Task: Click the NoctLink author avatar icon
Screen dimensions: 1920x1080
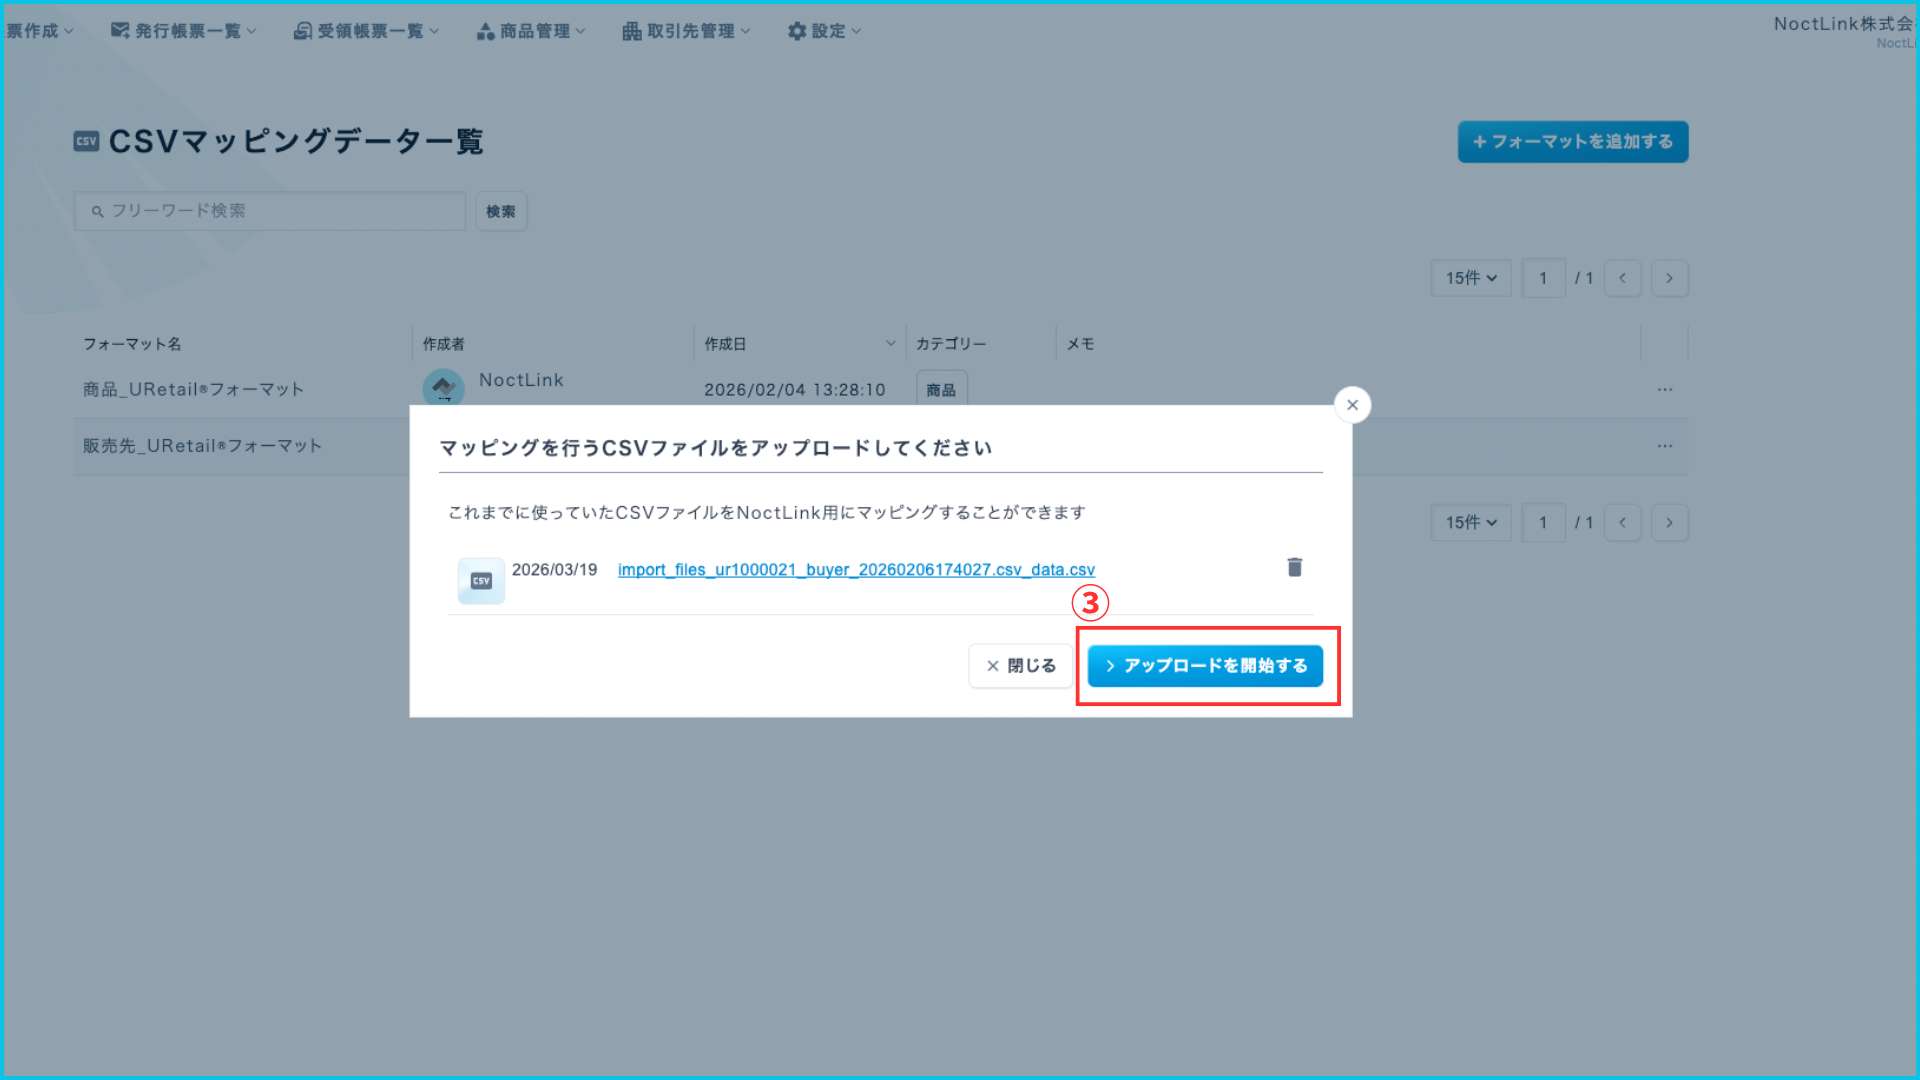Action: pos(443,387)
